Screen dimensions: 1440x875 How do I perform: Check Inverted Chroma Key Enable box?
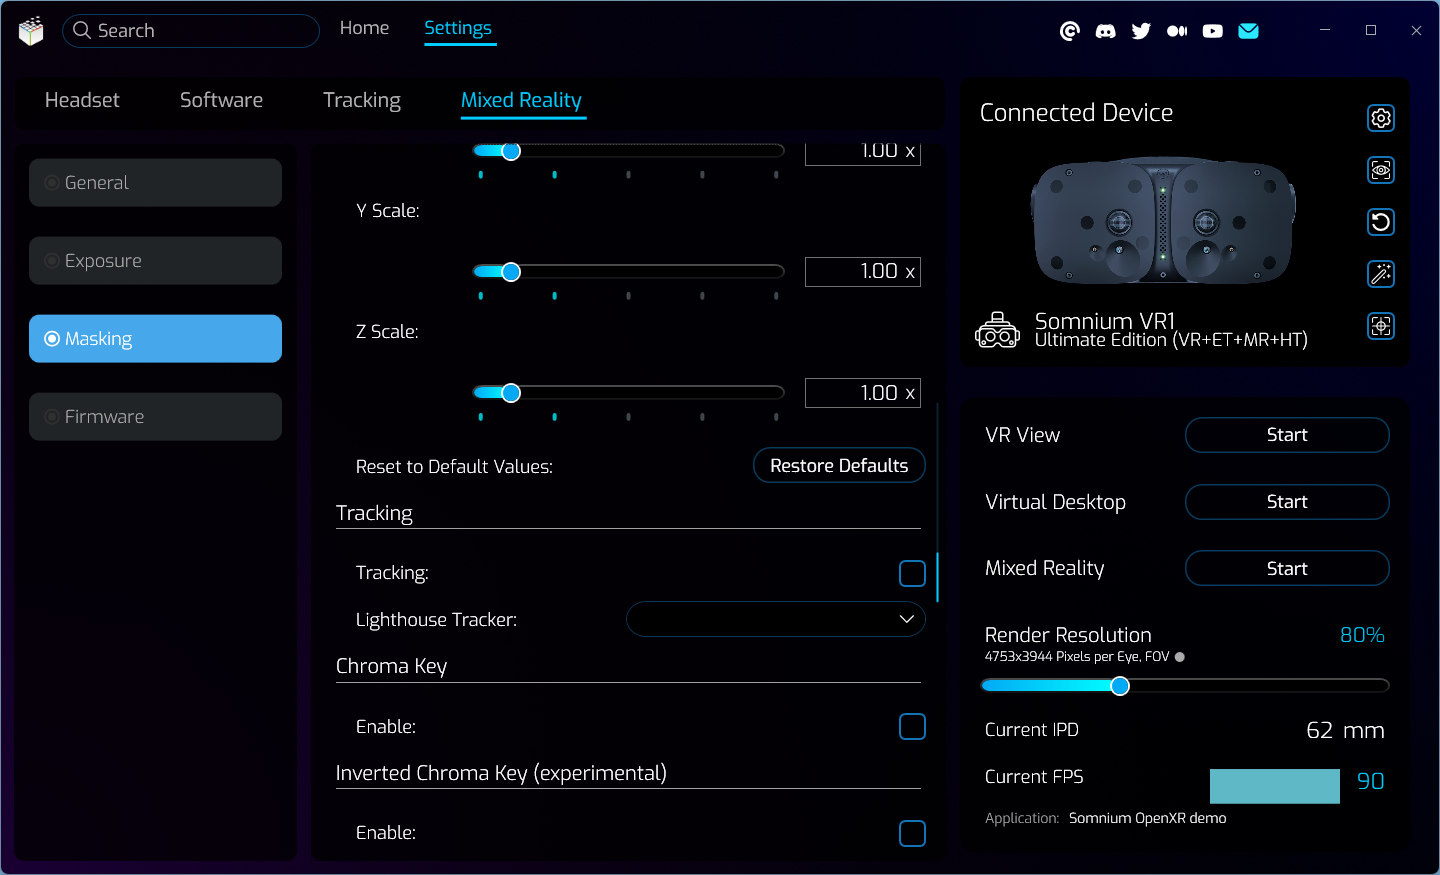click(912, 833)
